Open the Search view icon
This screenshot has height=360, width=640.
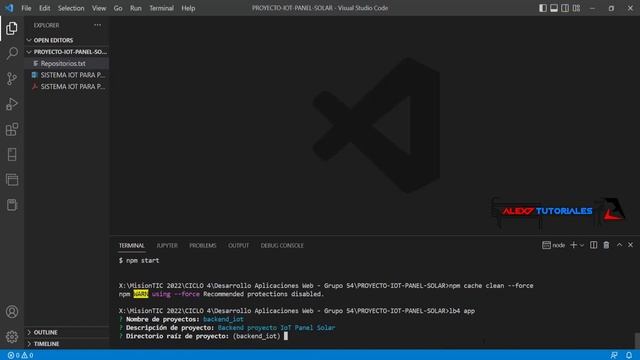pyautogui.click(x=12, y=53)
